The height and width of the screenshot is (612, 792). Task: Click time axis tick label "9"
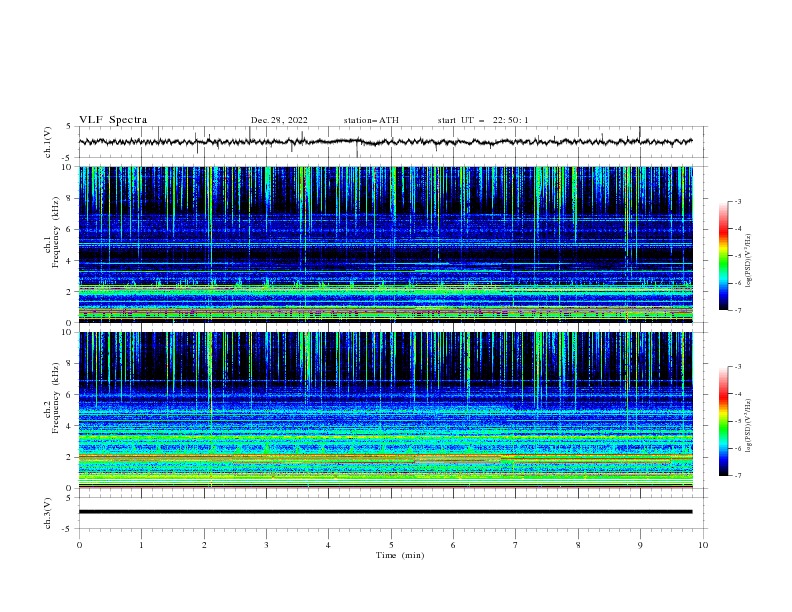coord(640,545)
